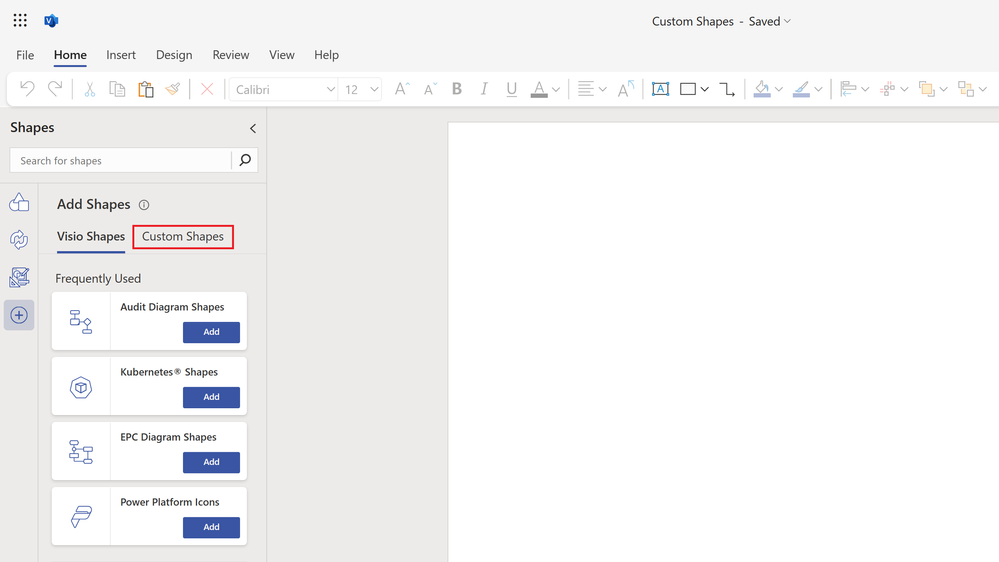Paste from clipboard

146,89
